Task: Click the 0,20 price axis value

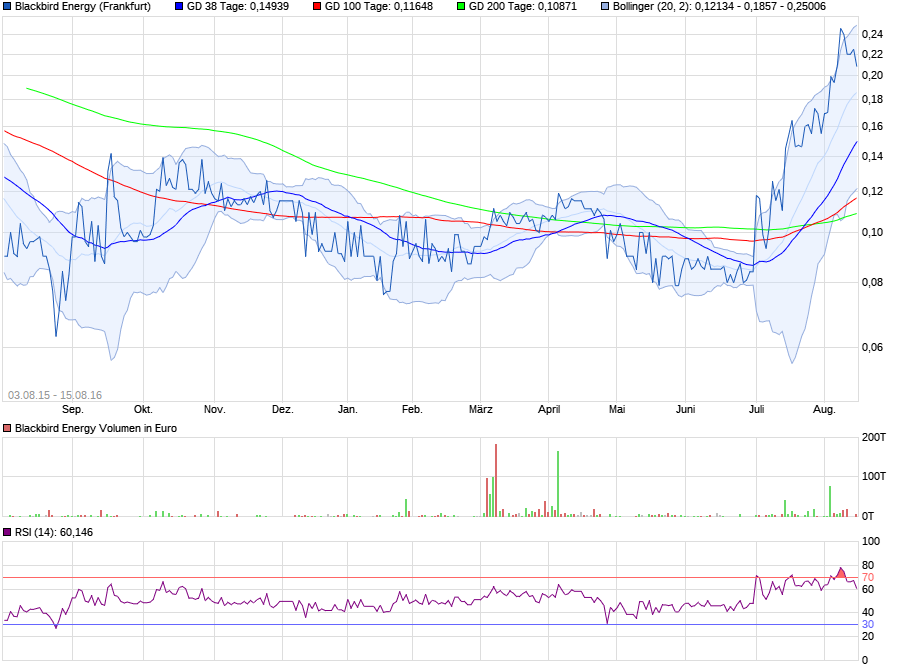Action: 872,75
